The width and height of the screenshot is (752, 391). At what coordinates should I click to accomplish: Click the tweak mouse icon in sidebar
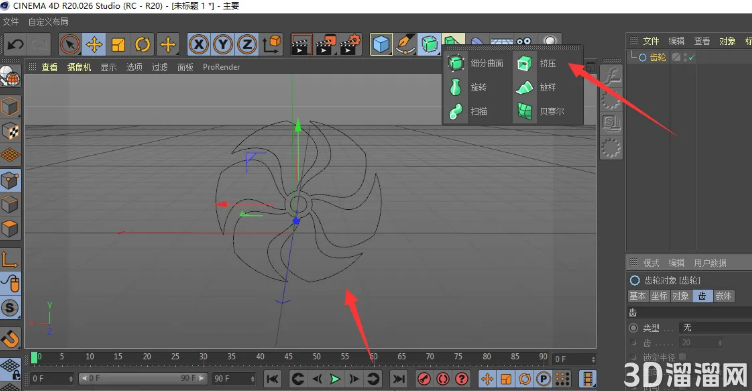(x=10, y=284)
